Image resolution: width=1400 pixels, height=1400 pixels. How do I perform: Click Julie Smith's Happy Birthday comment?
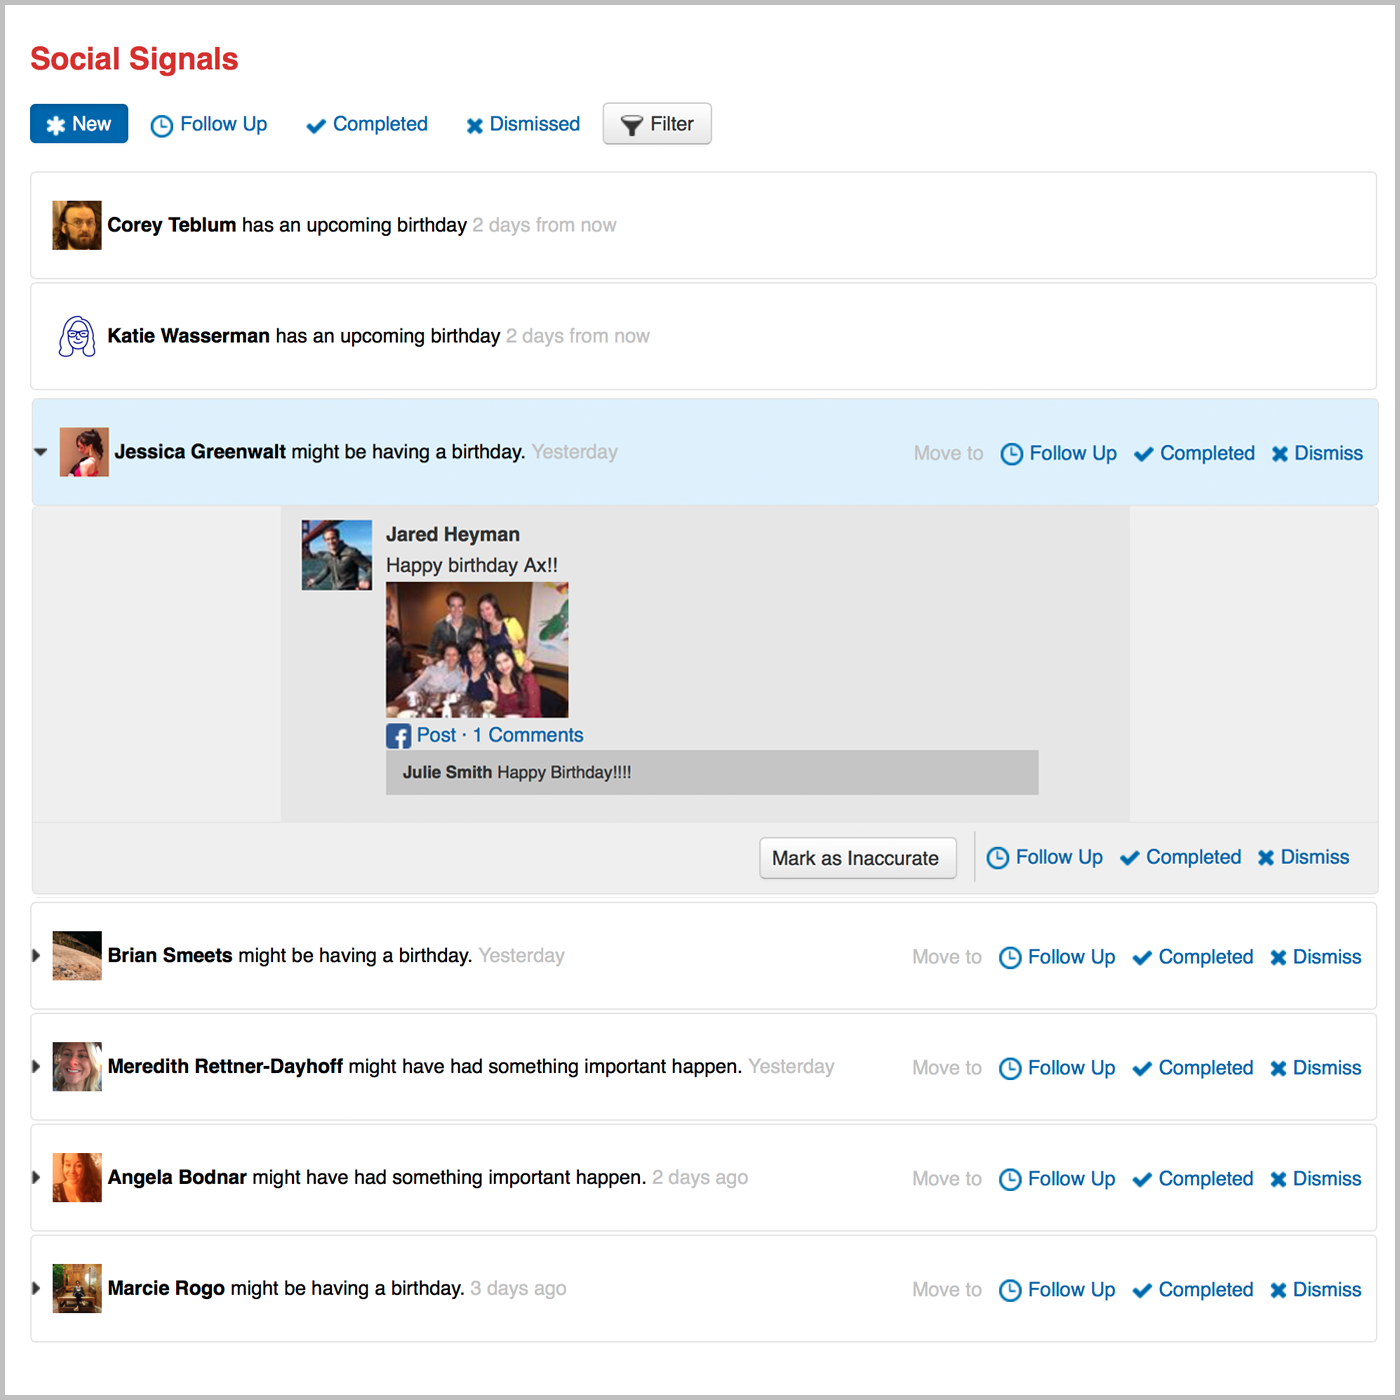pos(712,772)
